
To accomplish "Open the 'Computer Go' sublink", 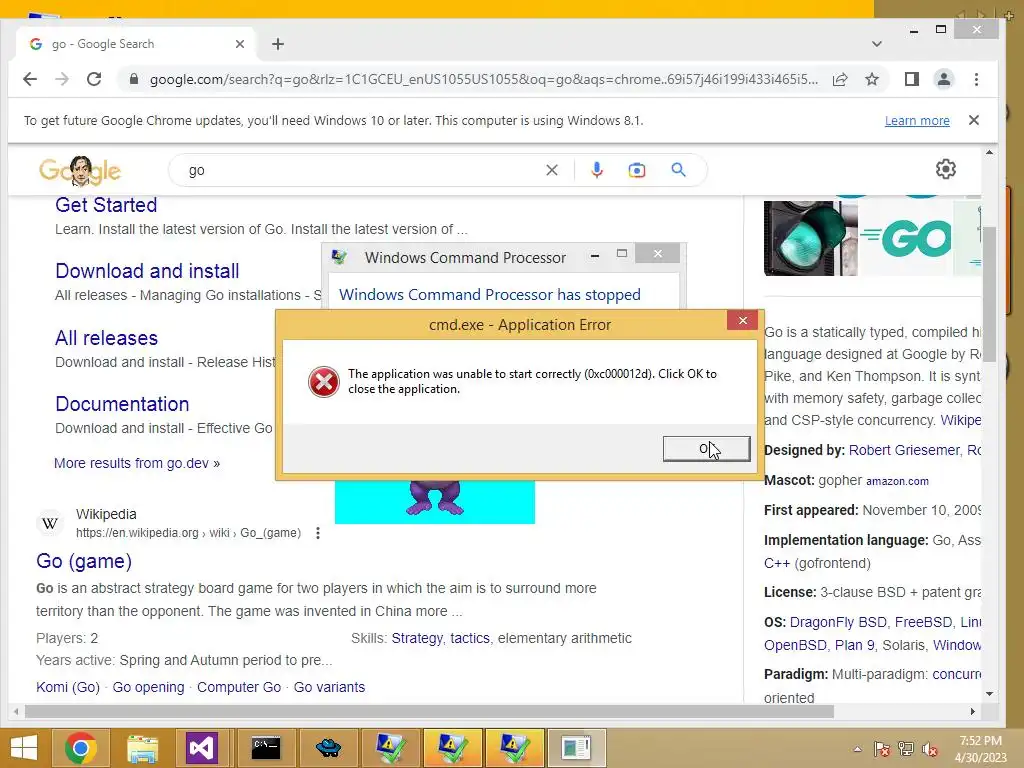I will [x=239, y=687].
